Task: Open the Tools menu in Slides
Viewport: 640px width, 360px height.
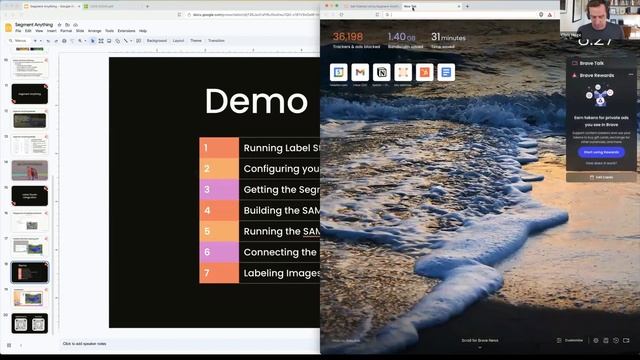Action: point(109,31)
